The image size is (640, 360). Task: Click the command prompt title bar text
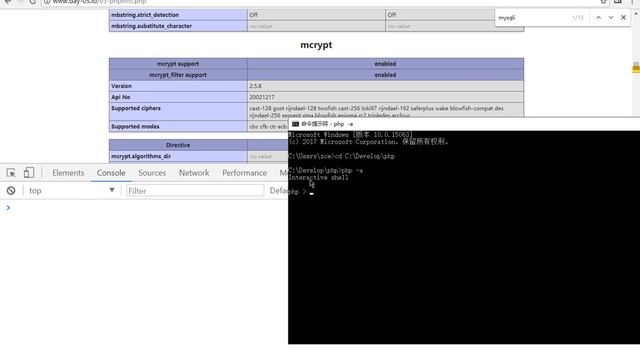point(327,124)
